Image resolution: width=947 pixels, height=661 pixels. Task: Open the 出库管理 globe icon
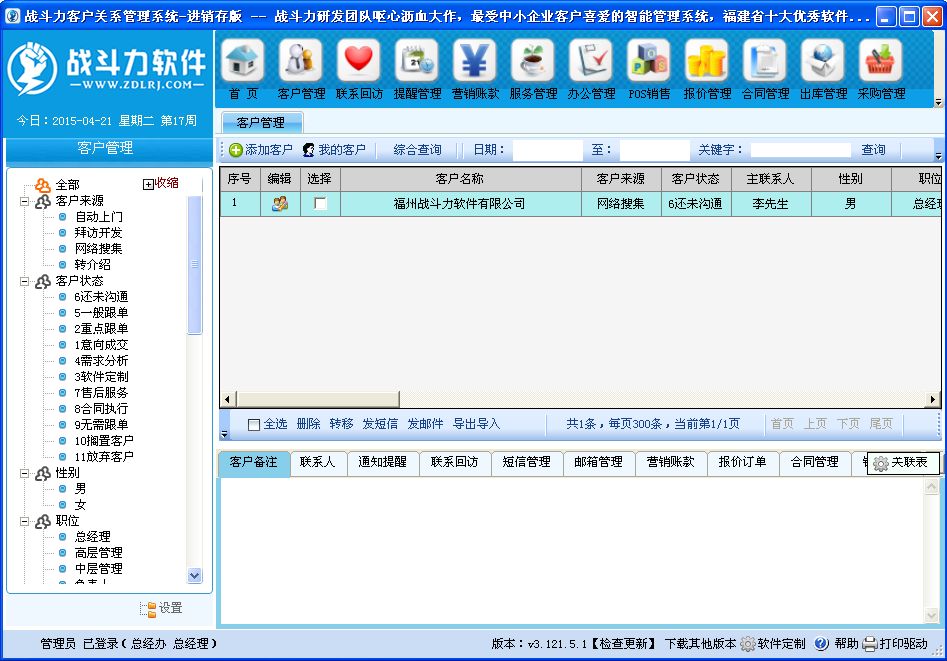823,60
